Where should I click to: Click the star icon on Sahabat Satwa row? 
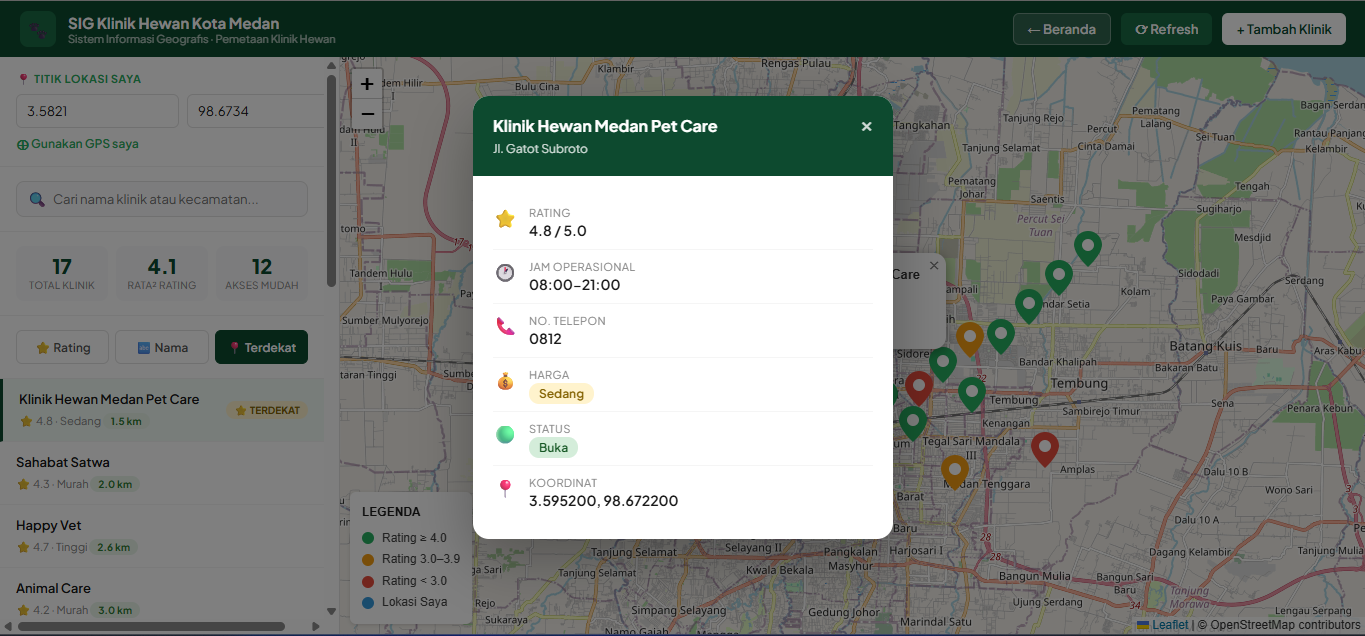[25, 484]
